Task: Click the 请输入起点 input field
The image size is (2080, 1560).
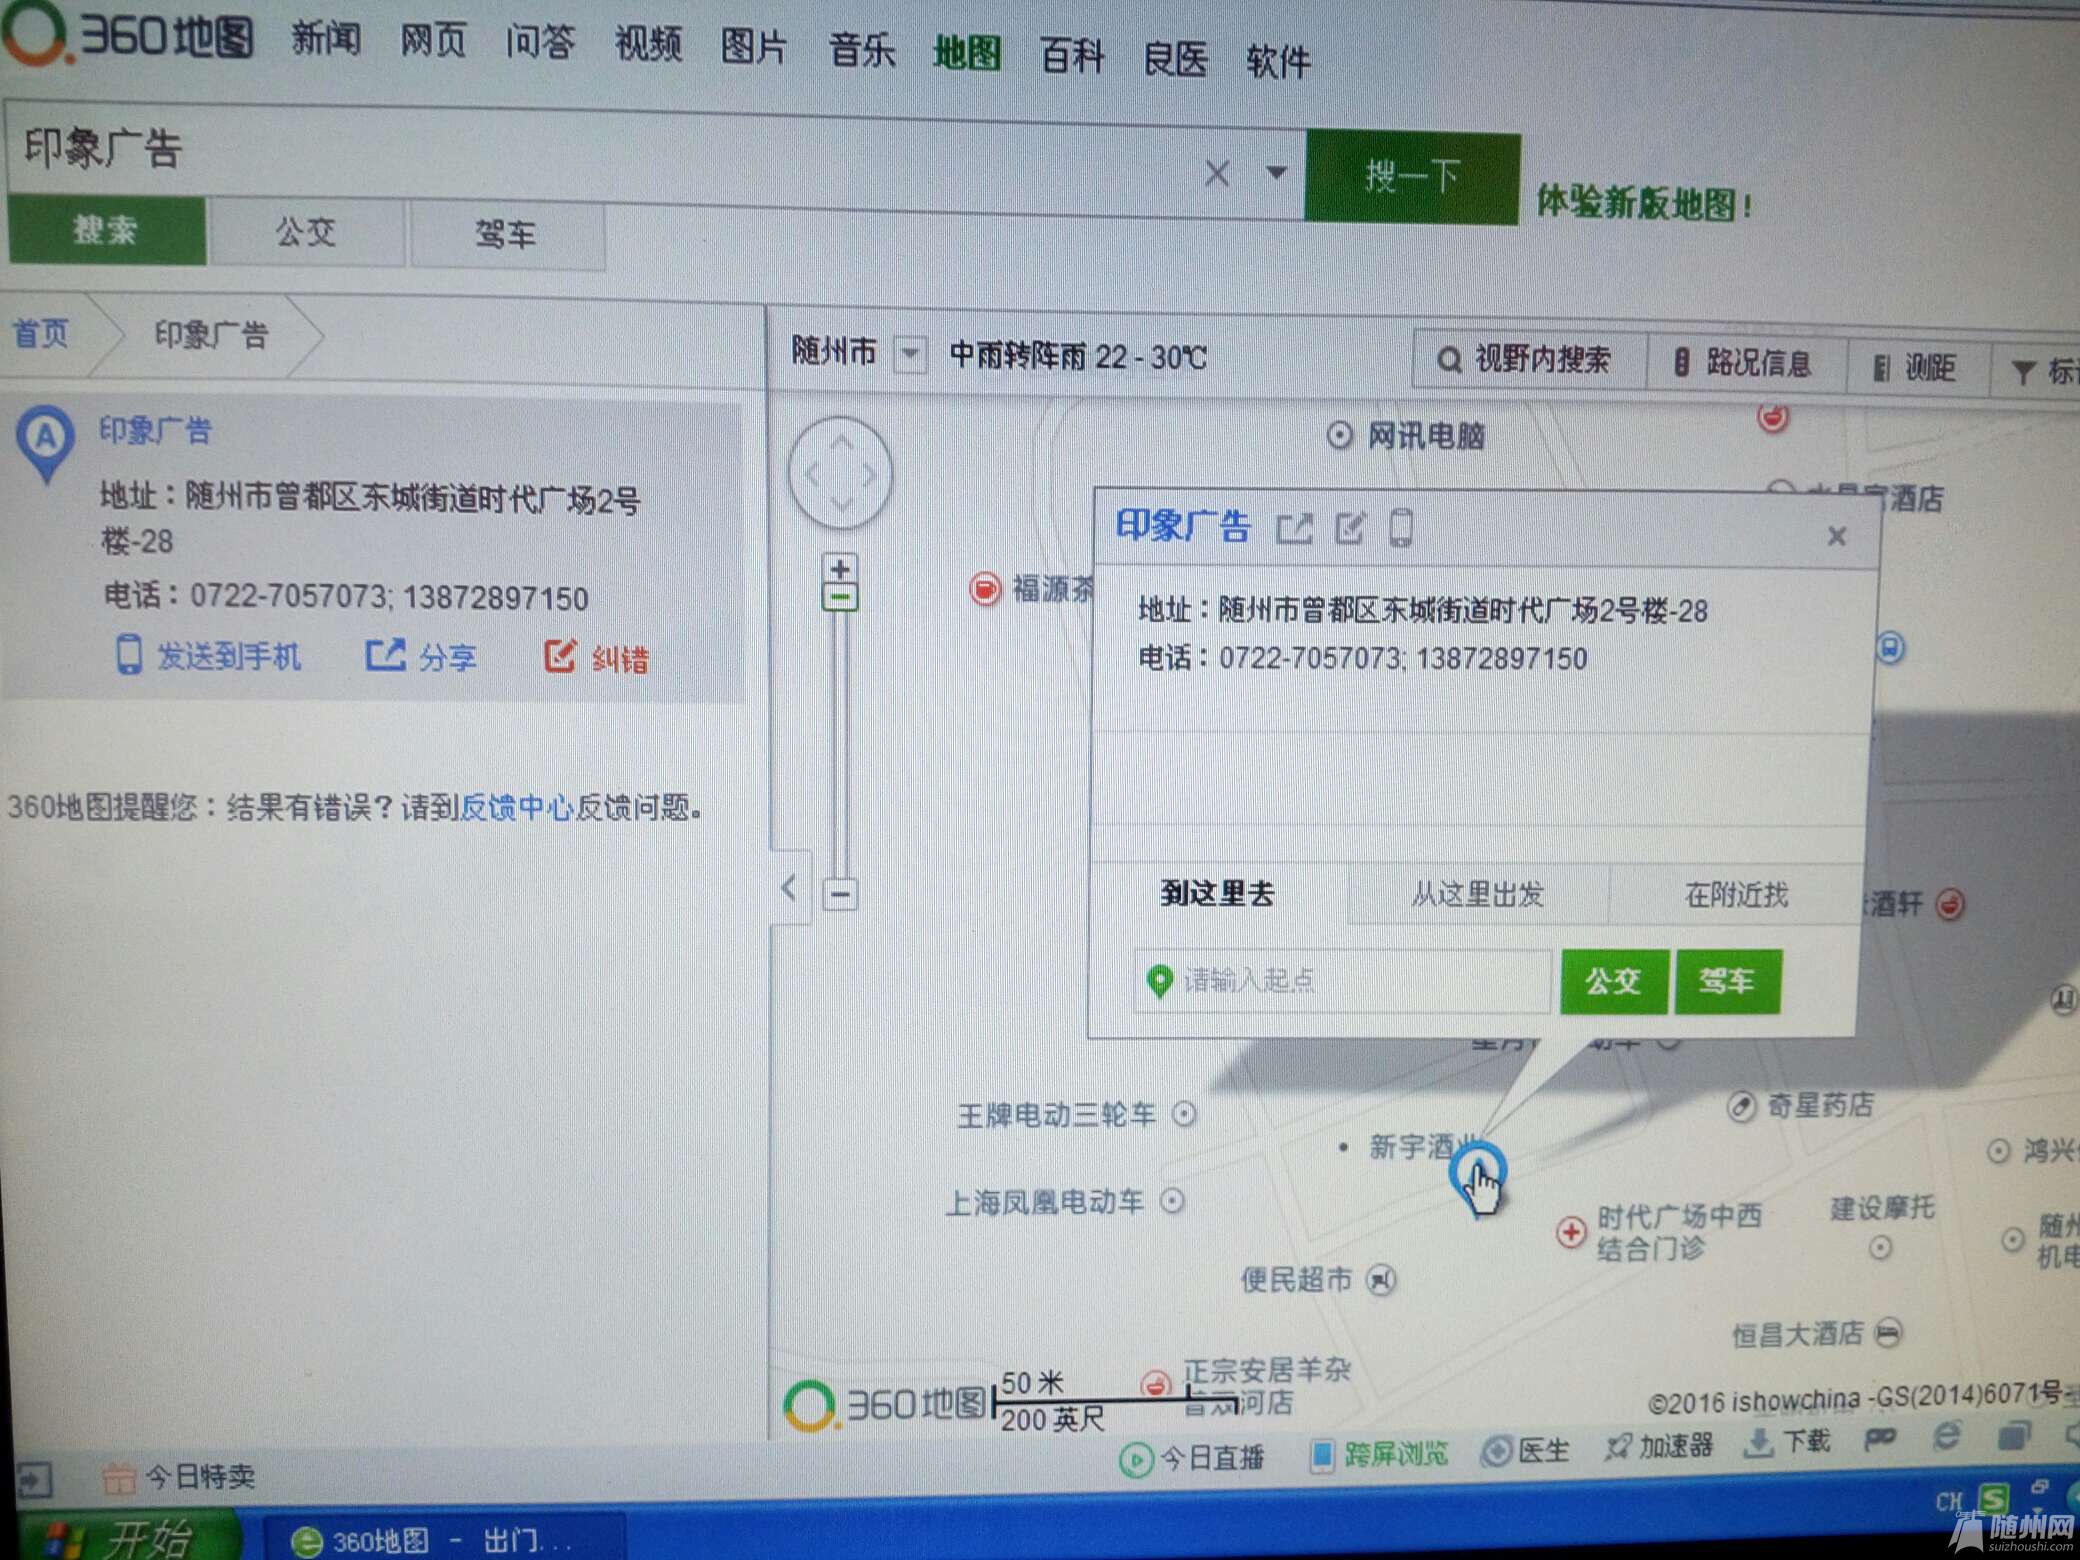Action: pyautogui.click(x=1342, y=980)
